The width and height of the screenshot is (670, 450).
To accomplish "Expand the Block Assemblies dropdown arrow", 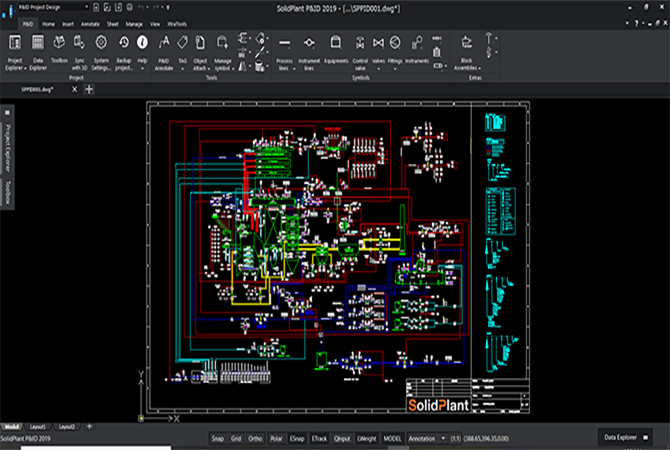I will [x=479, y=68].
